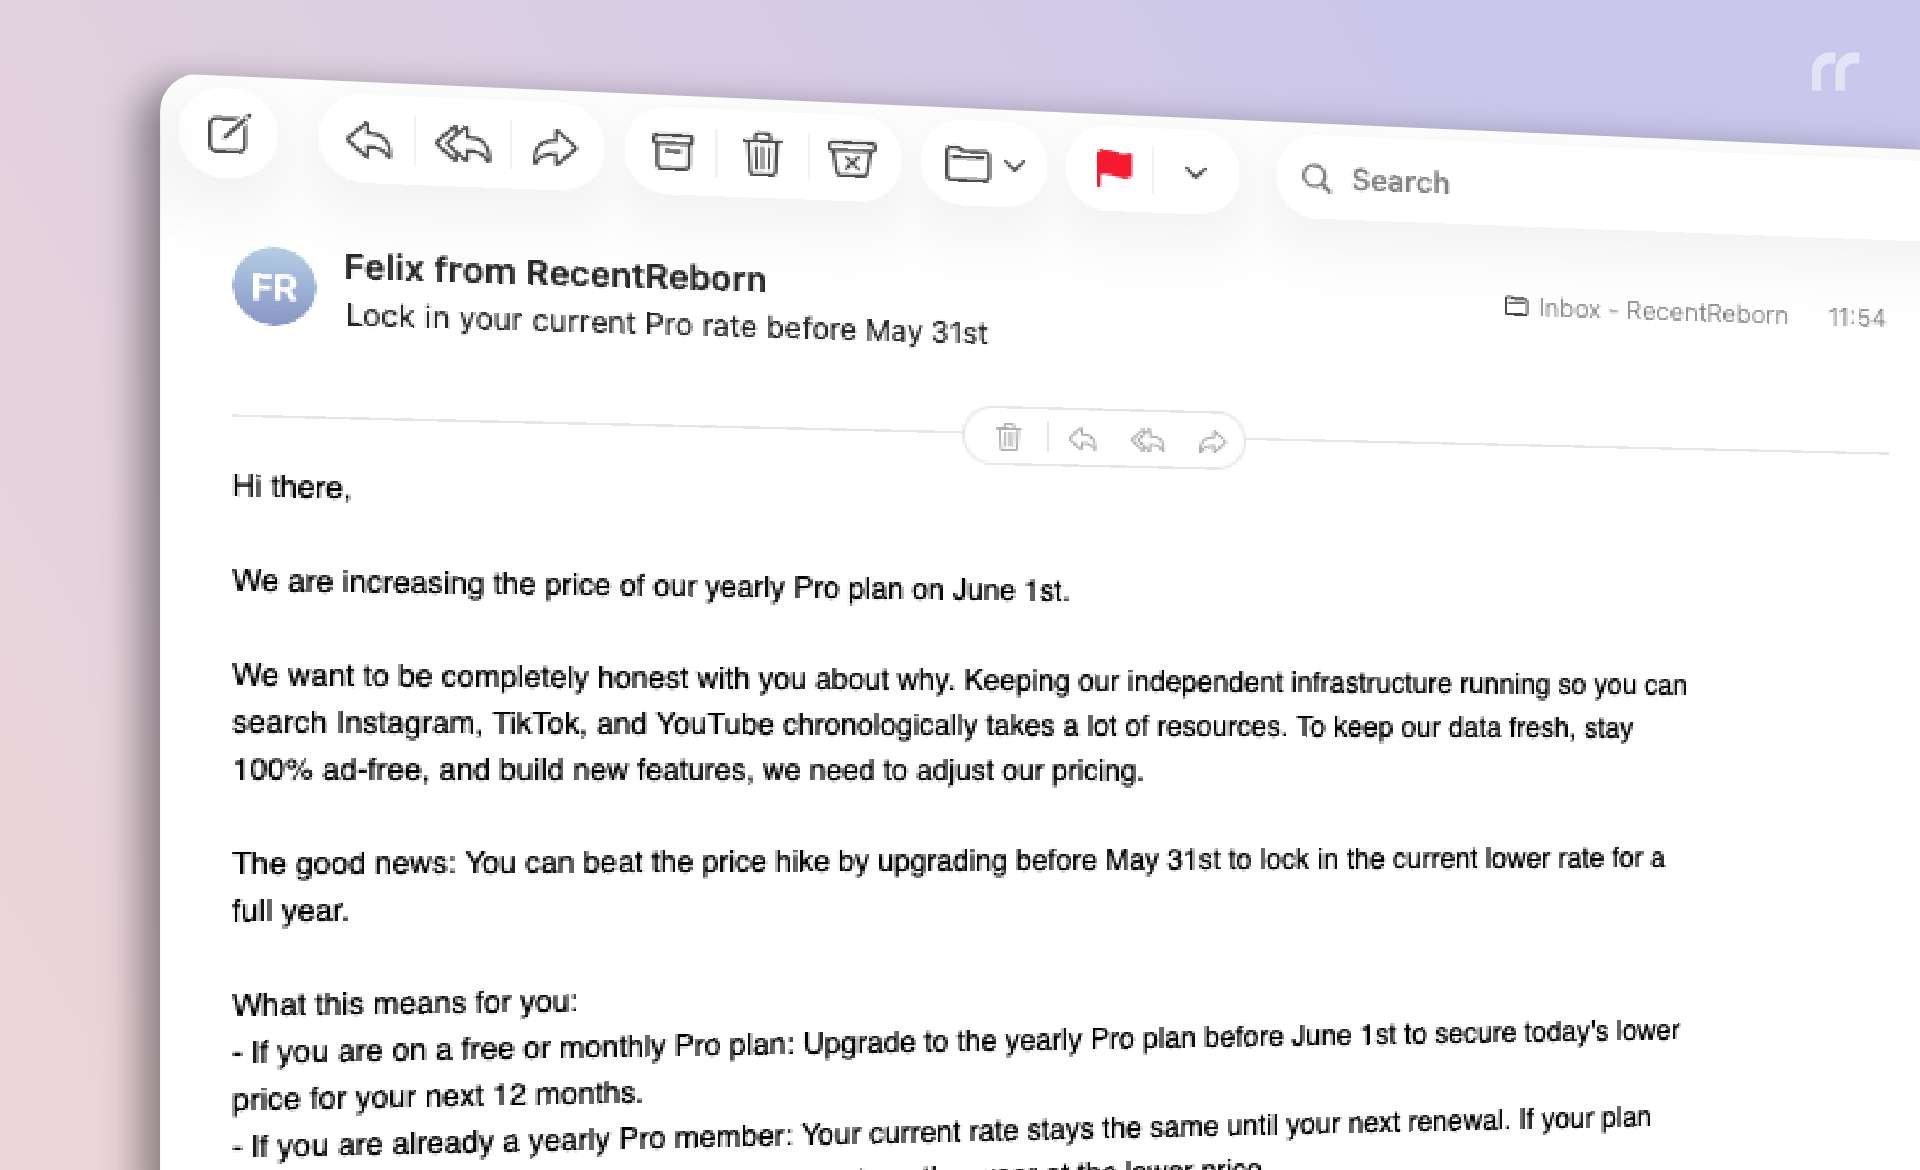1920x1170 pixels.
Task: Toggle the red flag on this message
Action: click(x=1113, y=168)
